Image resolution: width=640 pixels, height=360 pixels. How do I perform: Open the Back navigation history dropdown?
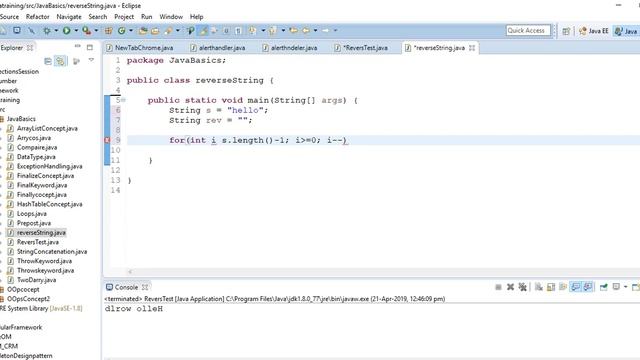click(x=315, y=31)
